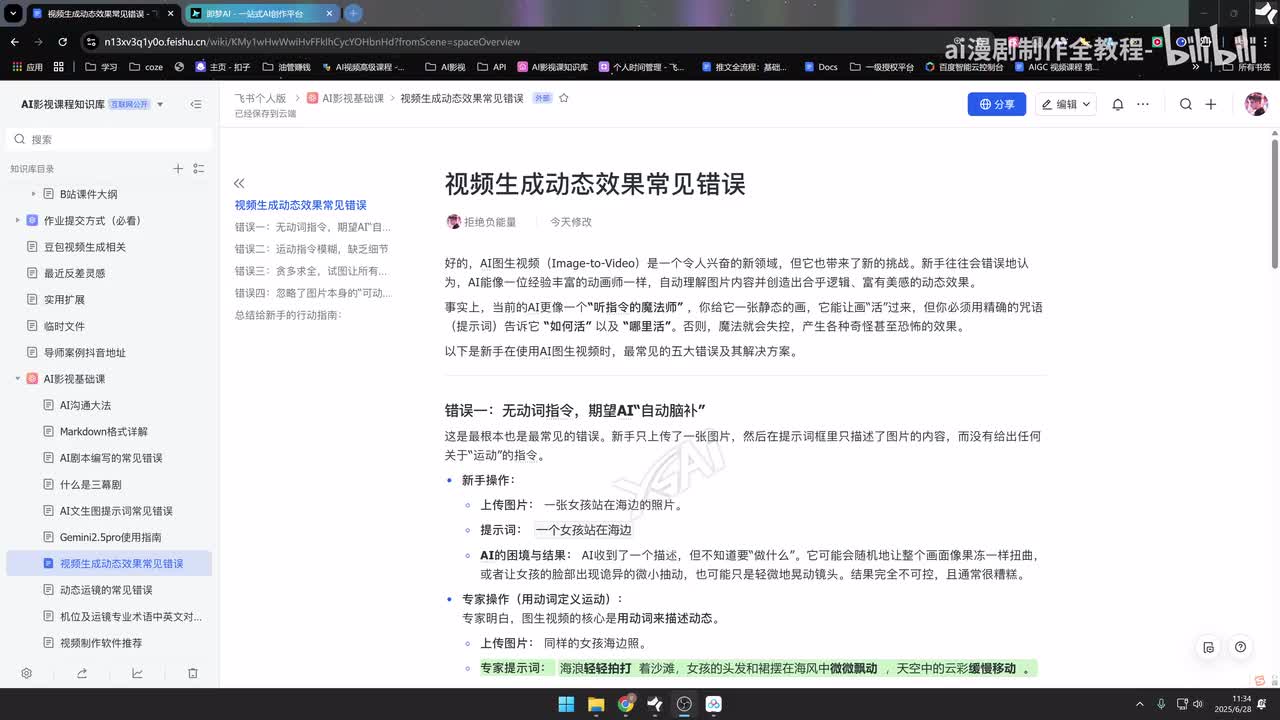Screen dimensions: 1280x720
Task: Open Chrome from the taskbar
Action: tap(626, 704)
